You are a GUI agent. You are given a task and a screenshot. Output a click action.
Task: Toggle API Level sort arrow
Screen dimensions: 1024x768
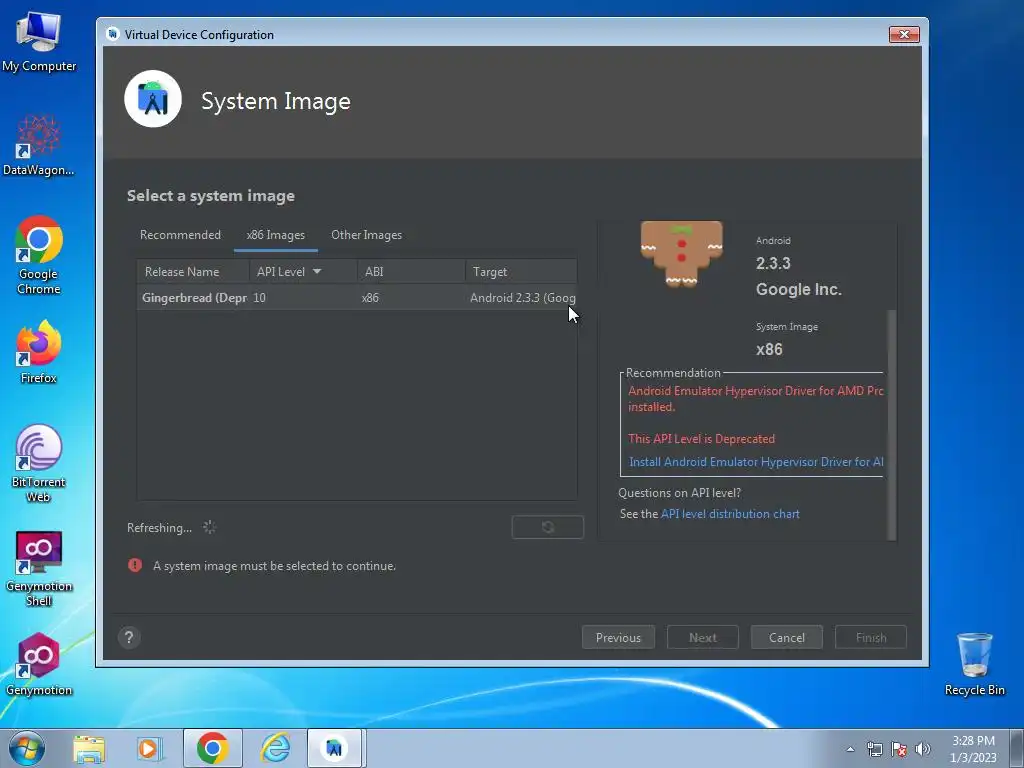(x=317, y=272)
